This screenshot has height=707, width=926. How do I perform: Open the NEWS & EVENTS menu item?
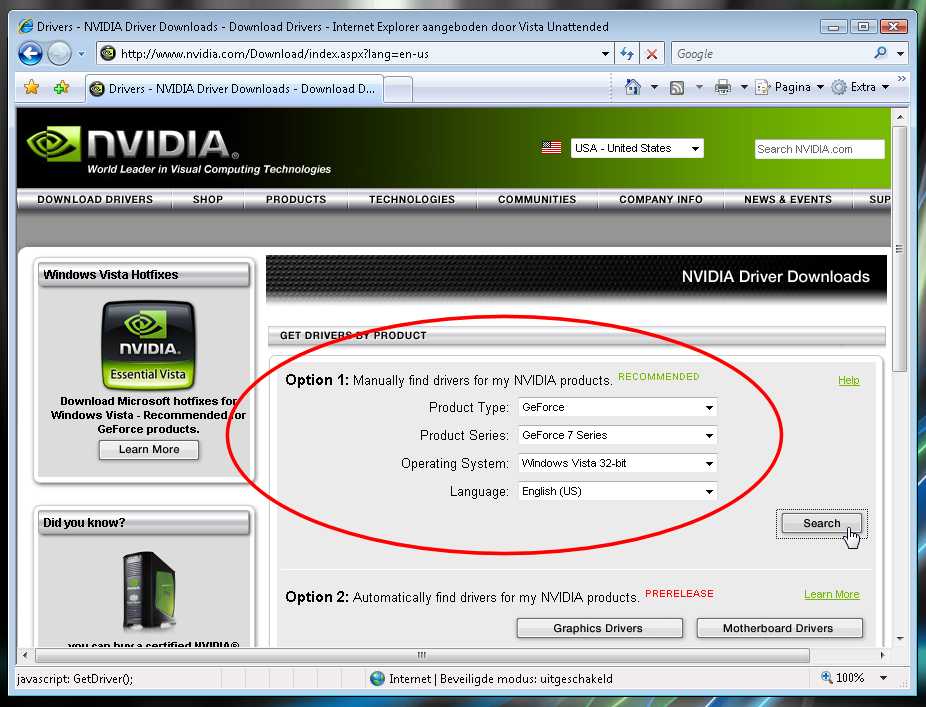[x=788, y=200]
